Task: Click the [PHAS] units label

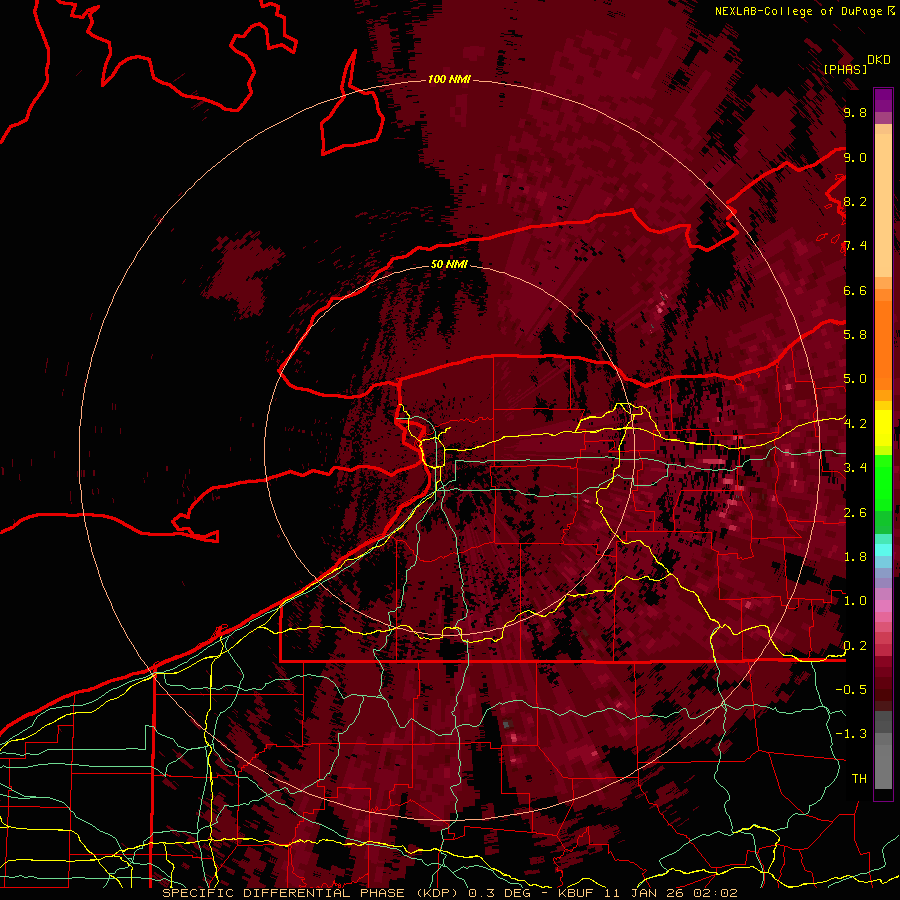Action: [x=845, y=69]
